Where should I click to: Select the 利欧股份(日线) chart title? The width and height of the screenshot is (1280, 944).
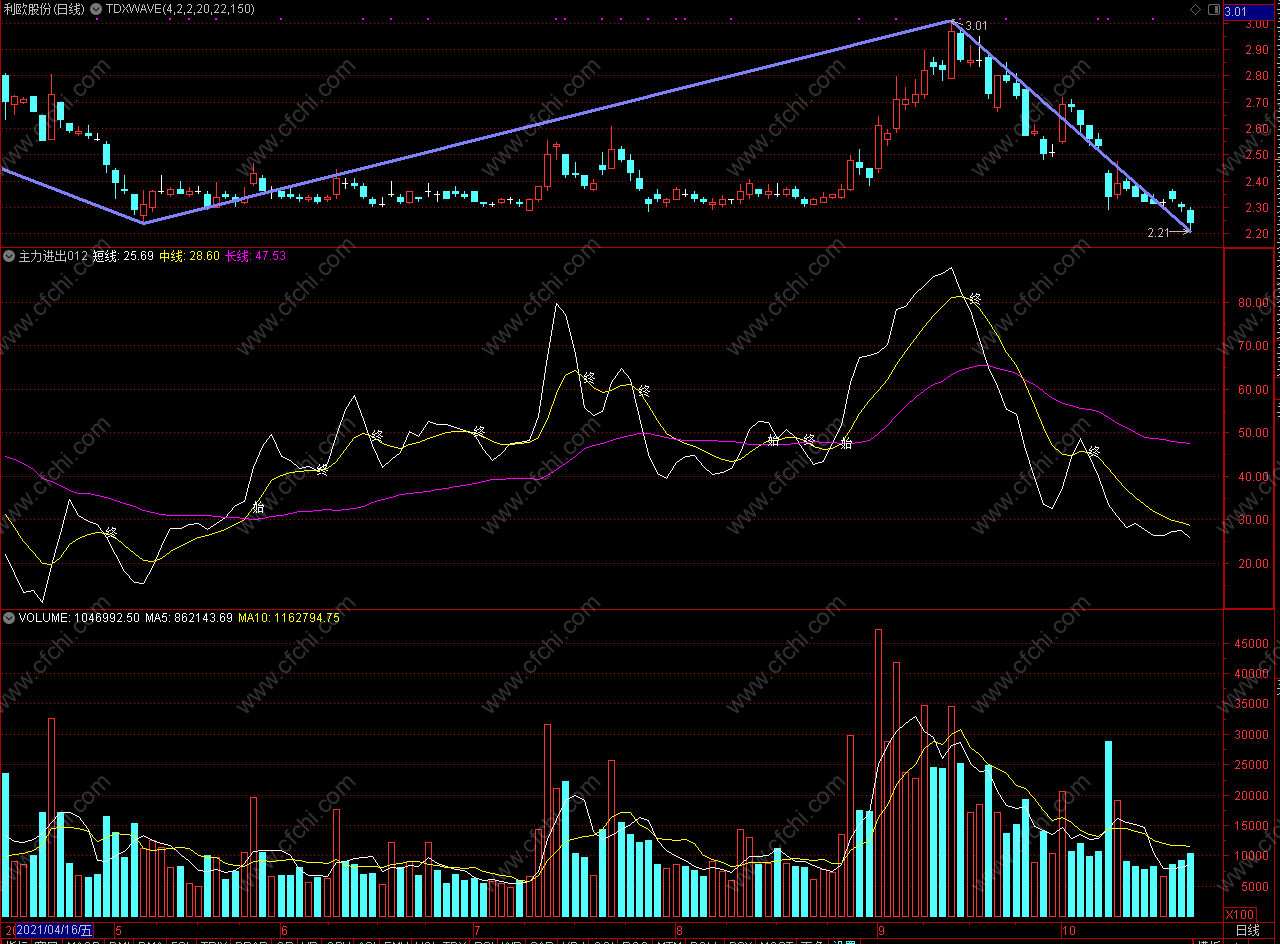(43, 9)
